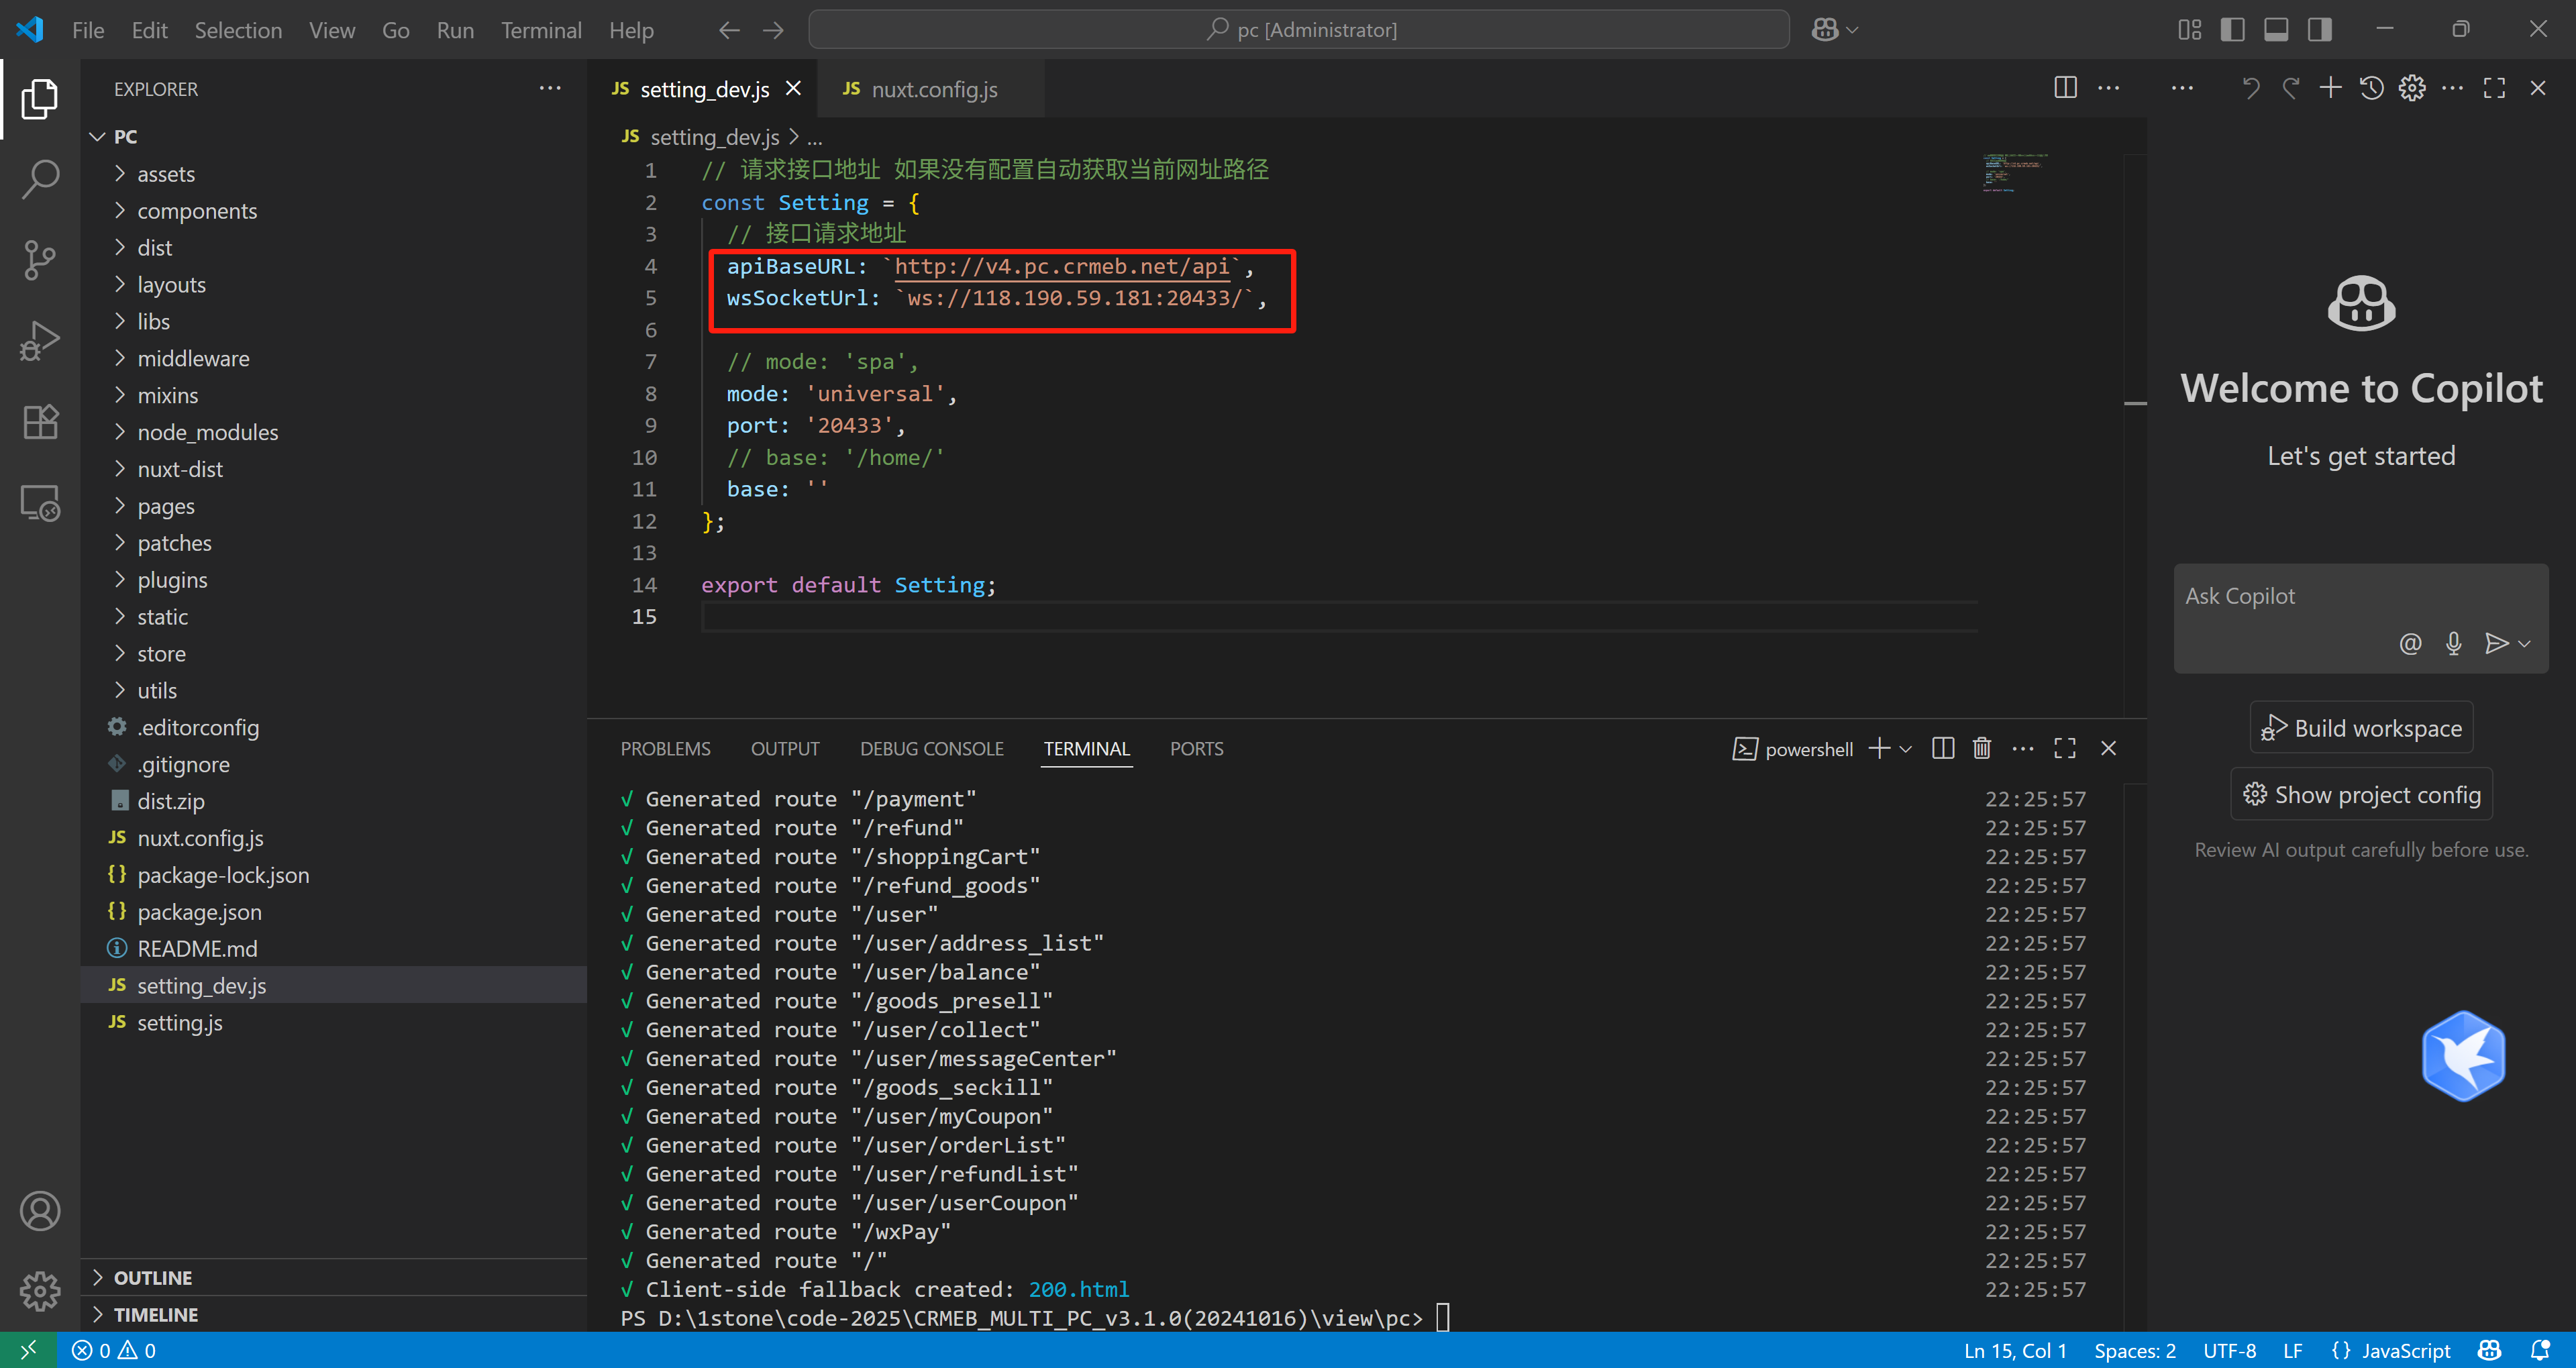Open the Source Control view icon
2576x1368 pixels.
40,261
